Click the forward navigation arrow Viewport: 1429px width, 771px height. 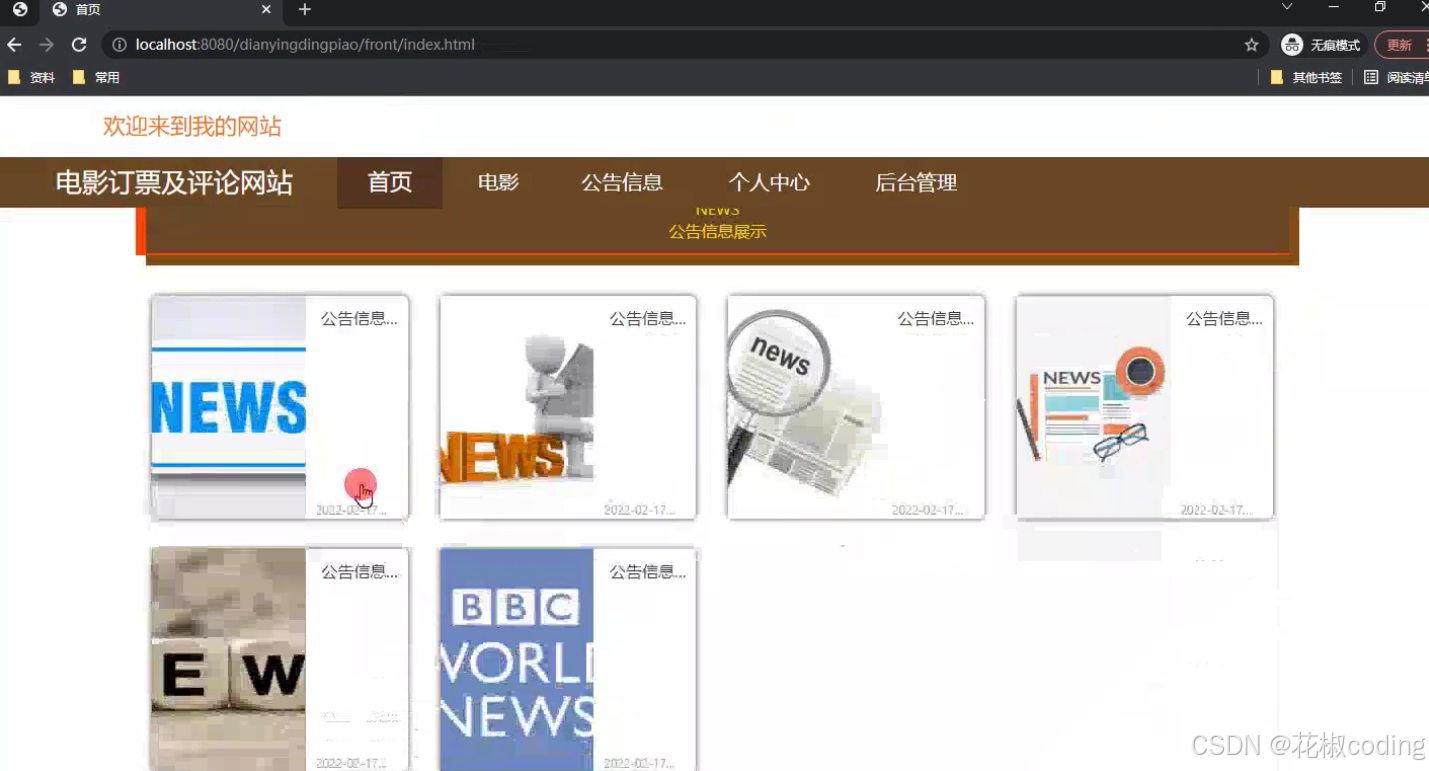pyautogui.click(x=46, y=44)
